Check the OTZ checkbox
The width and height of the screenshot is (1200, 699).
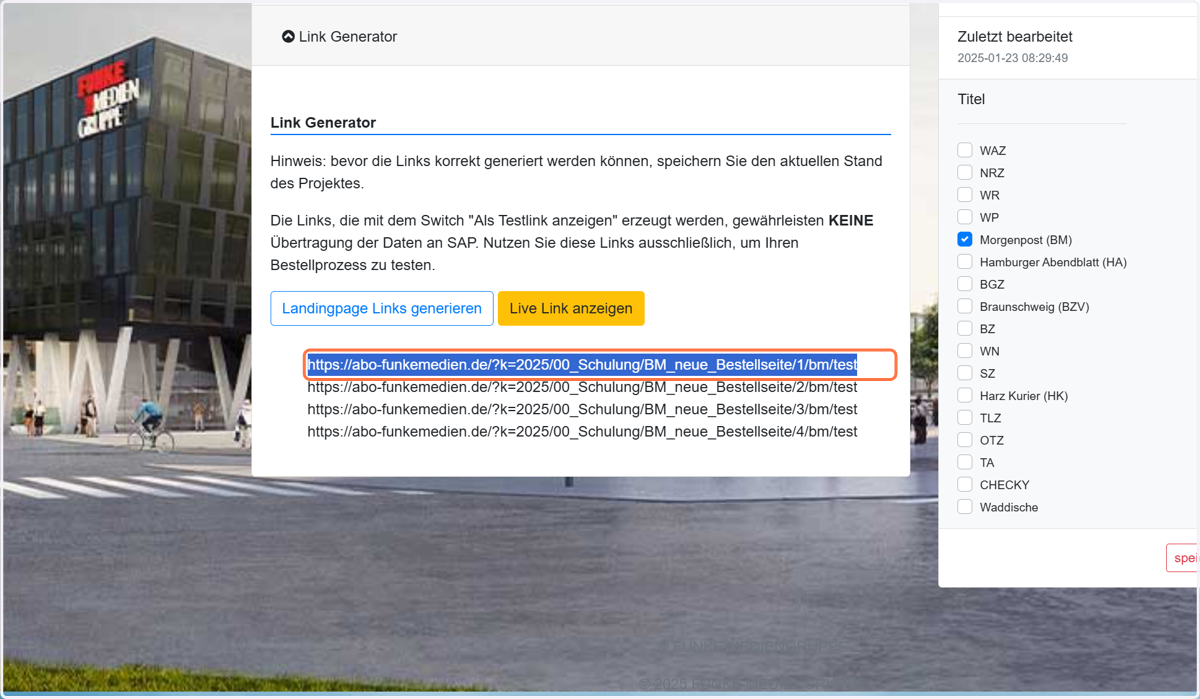point(965,440)
